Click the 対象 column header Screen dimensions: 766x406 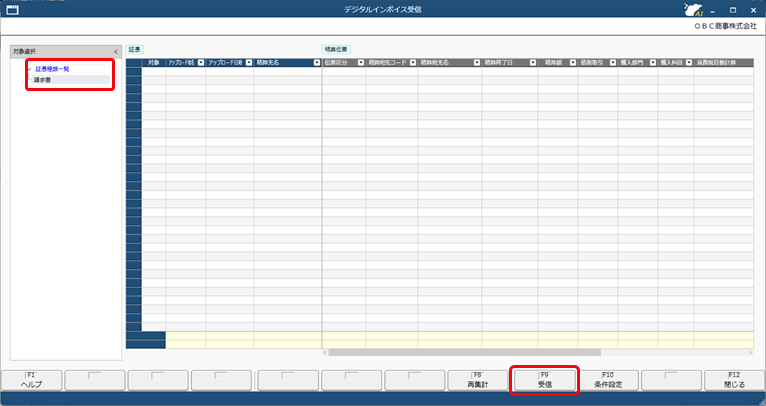coord(153,62)
